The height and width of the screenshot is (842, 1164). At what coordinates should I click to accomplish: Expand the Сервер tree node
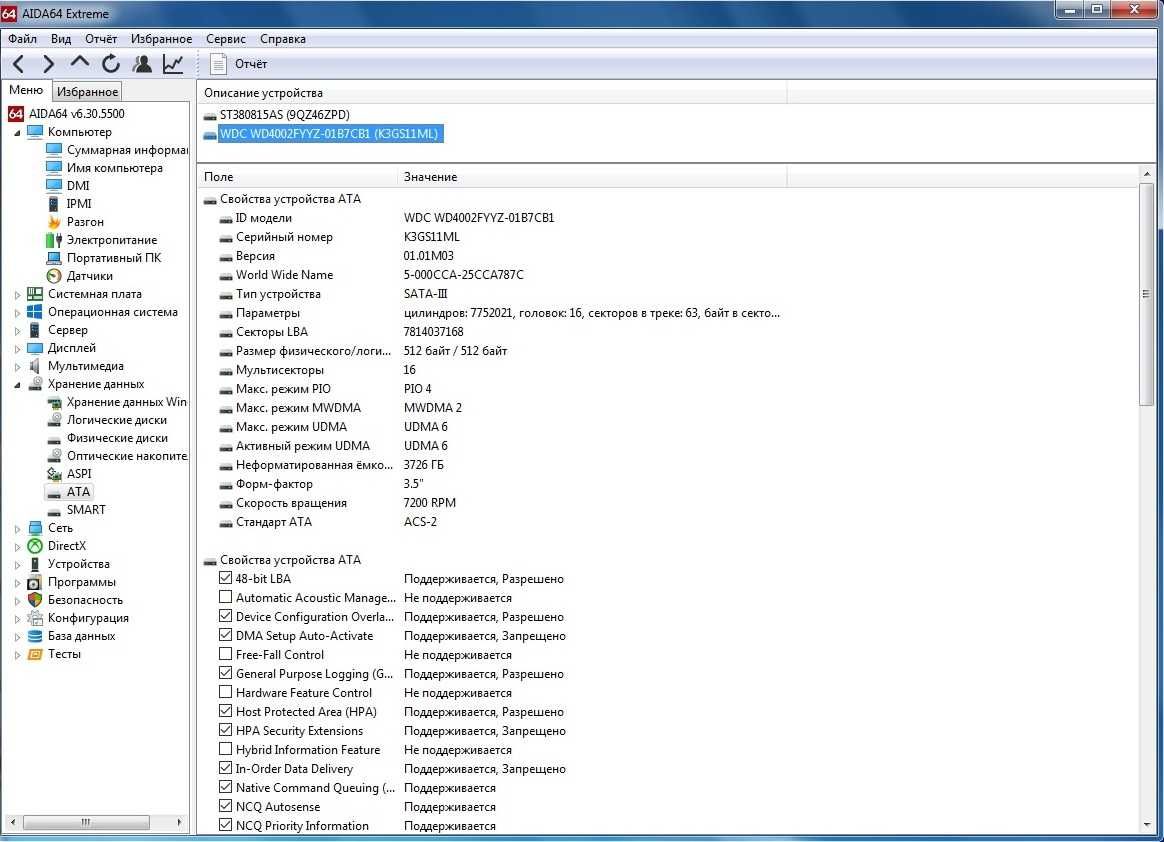click(x=17, y=330)
